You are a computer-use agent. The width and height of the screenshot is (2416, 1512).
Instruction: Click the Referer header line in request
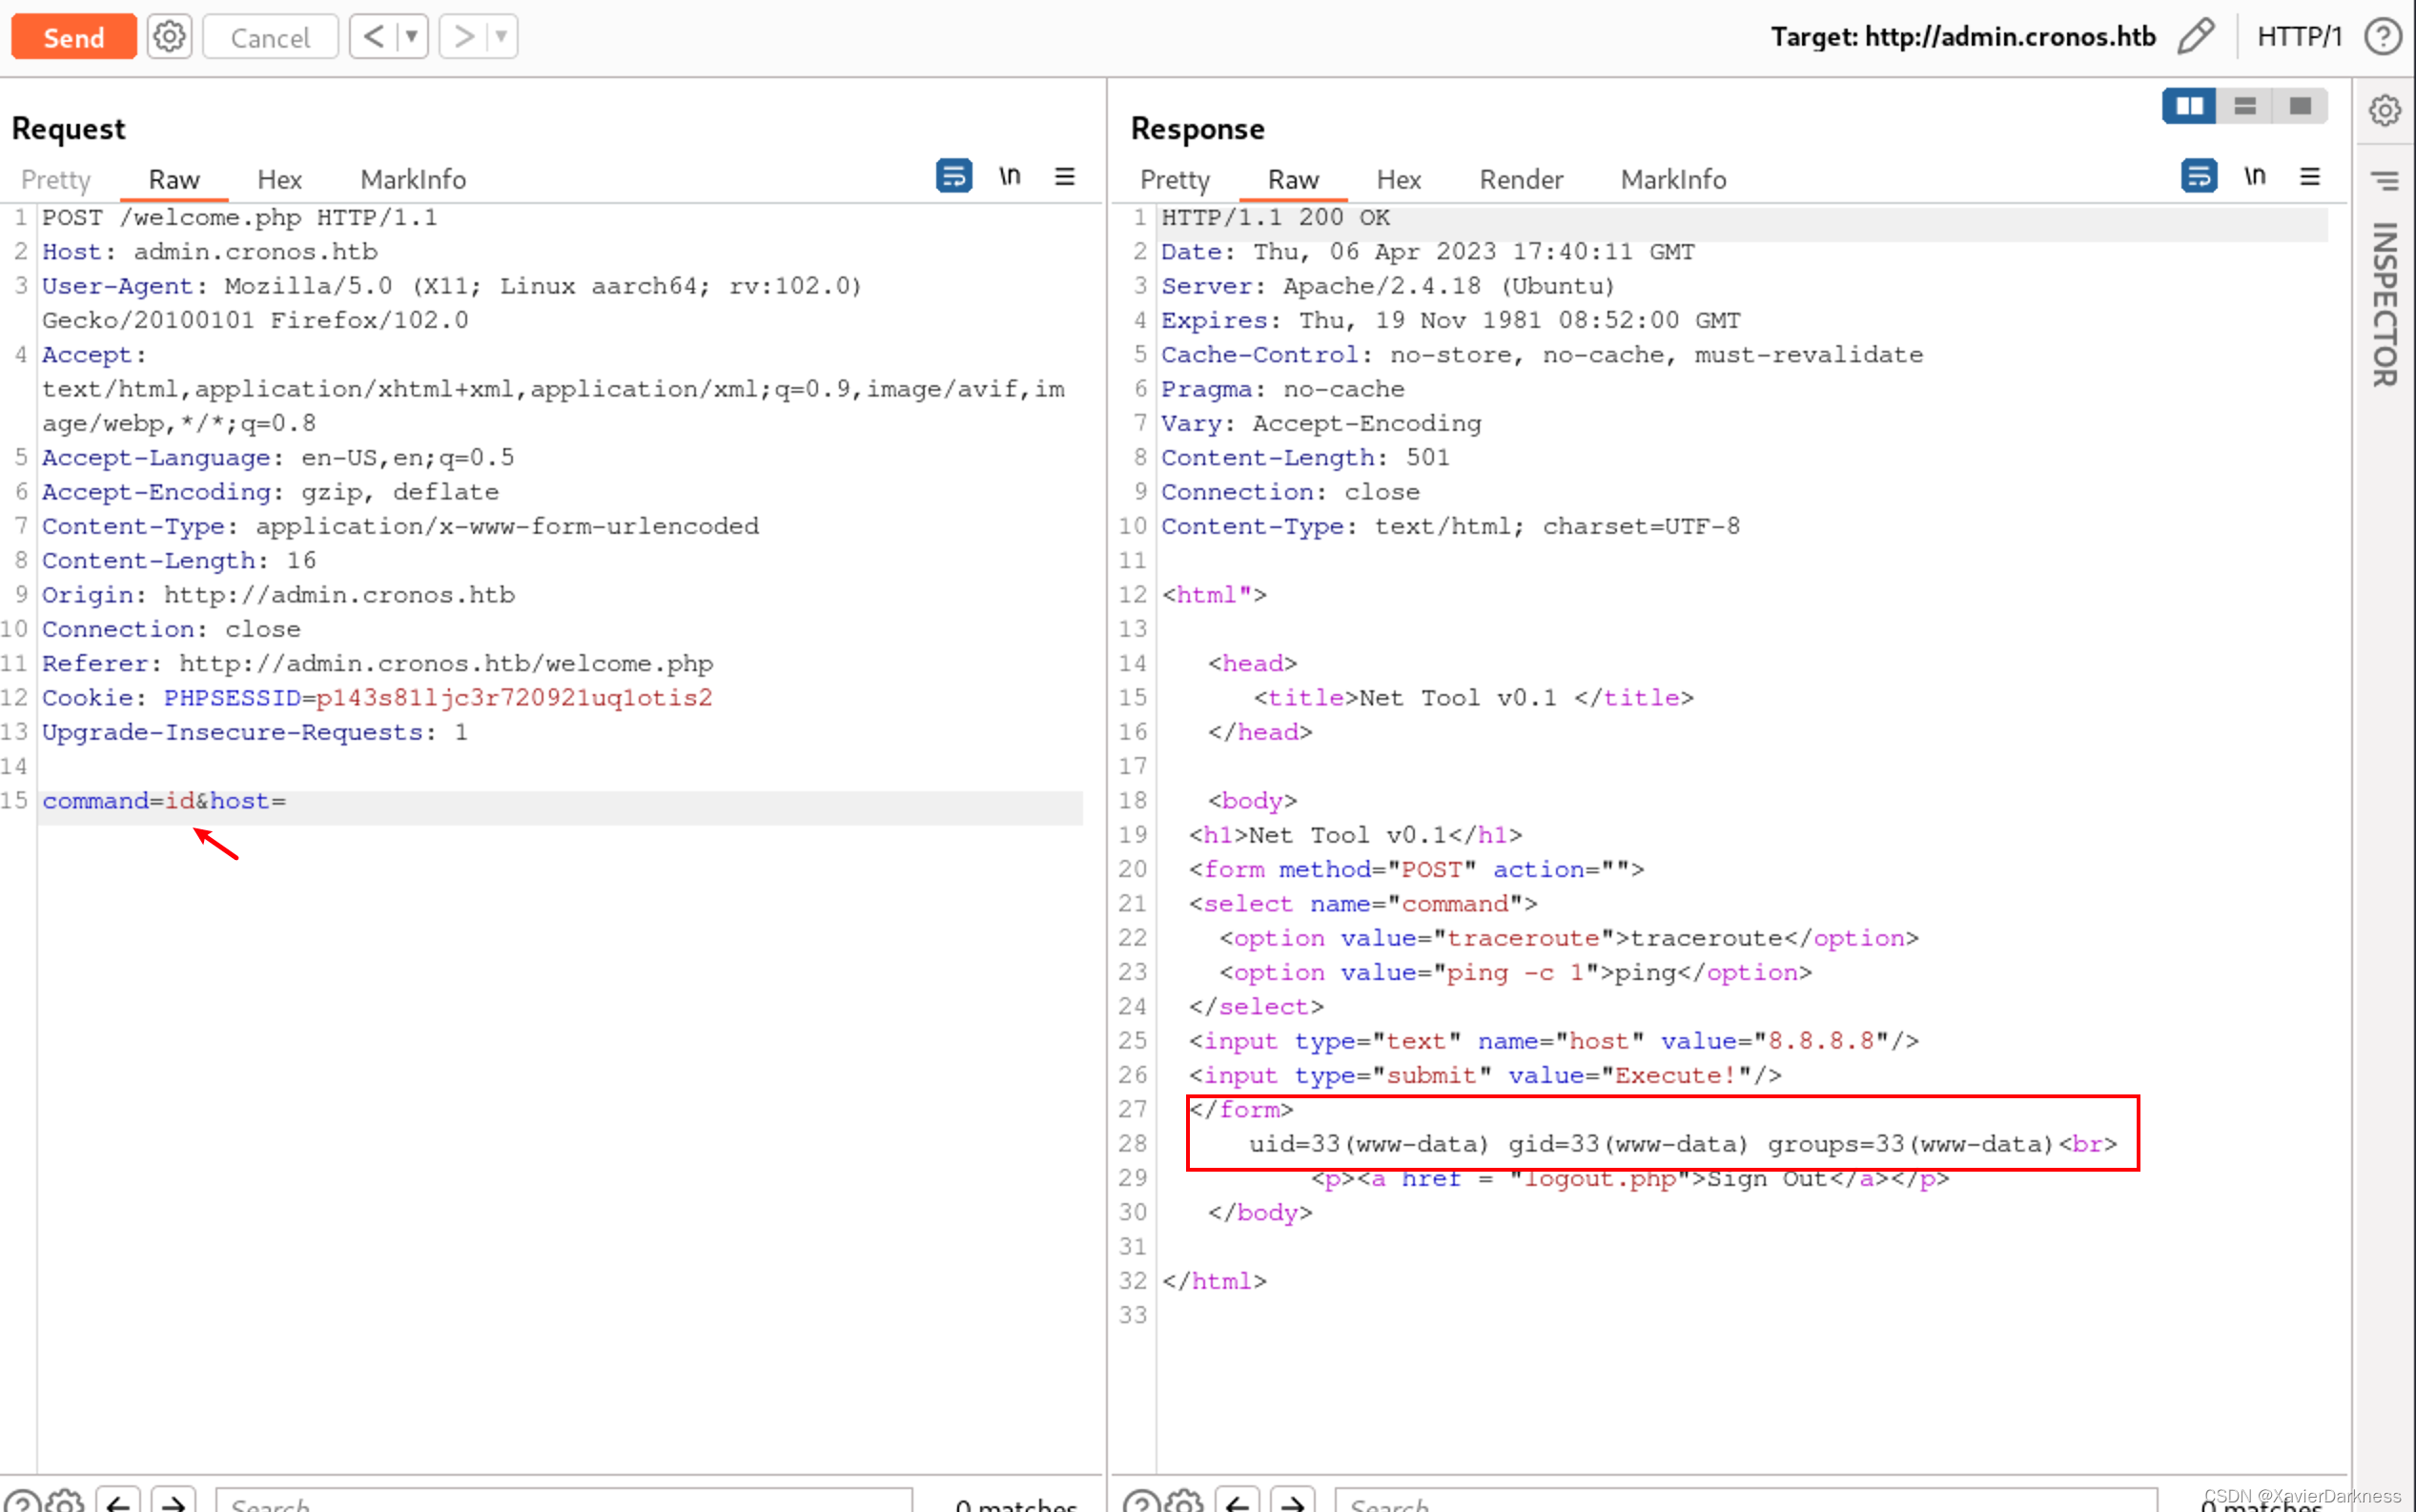pos(377,664)
